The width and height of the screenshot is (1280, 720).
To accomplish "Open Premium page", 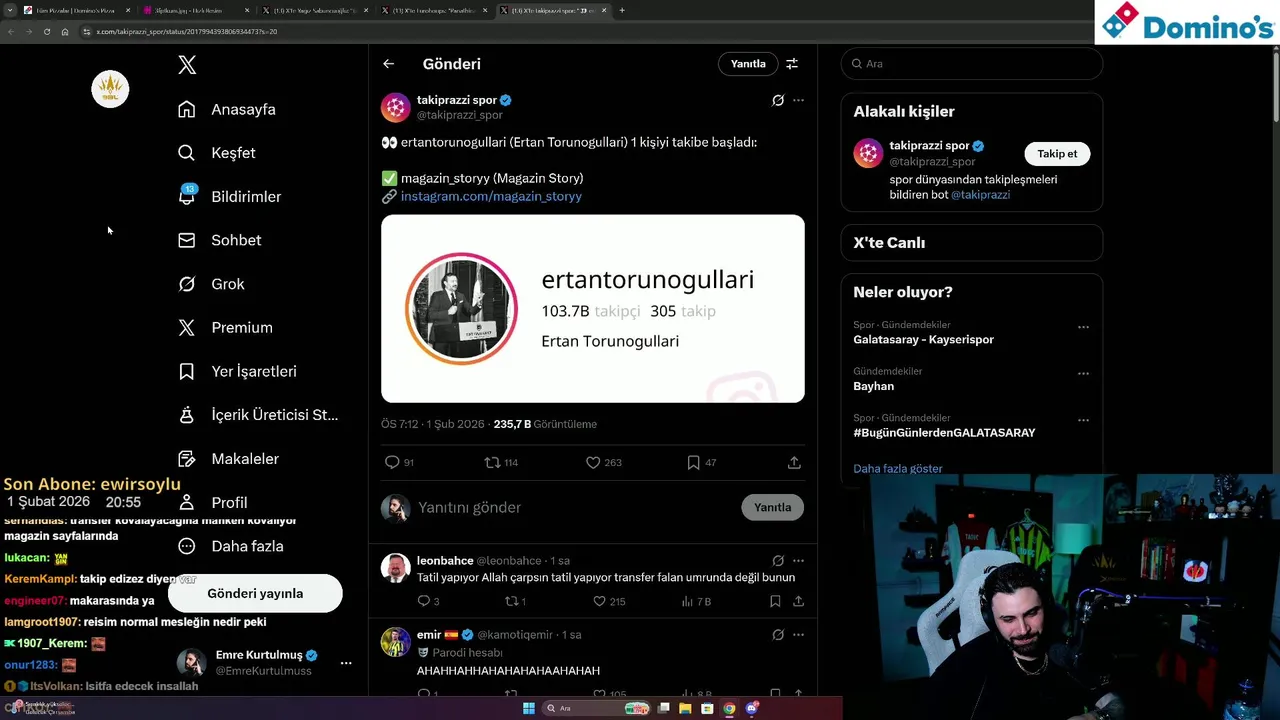I will pyautogui.click(x=225, y=327).
